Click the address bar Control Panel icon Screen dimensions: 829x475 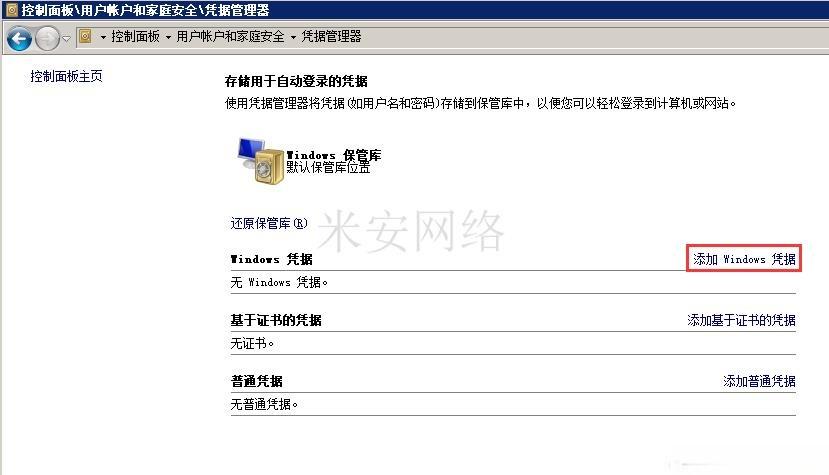click(85, 36)
